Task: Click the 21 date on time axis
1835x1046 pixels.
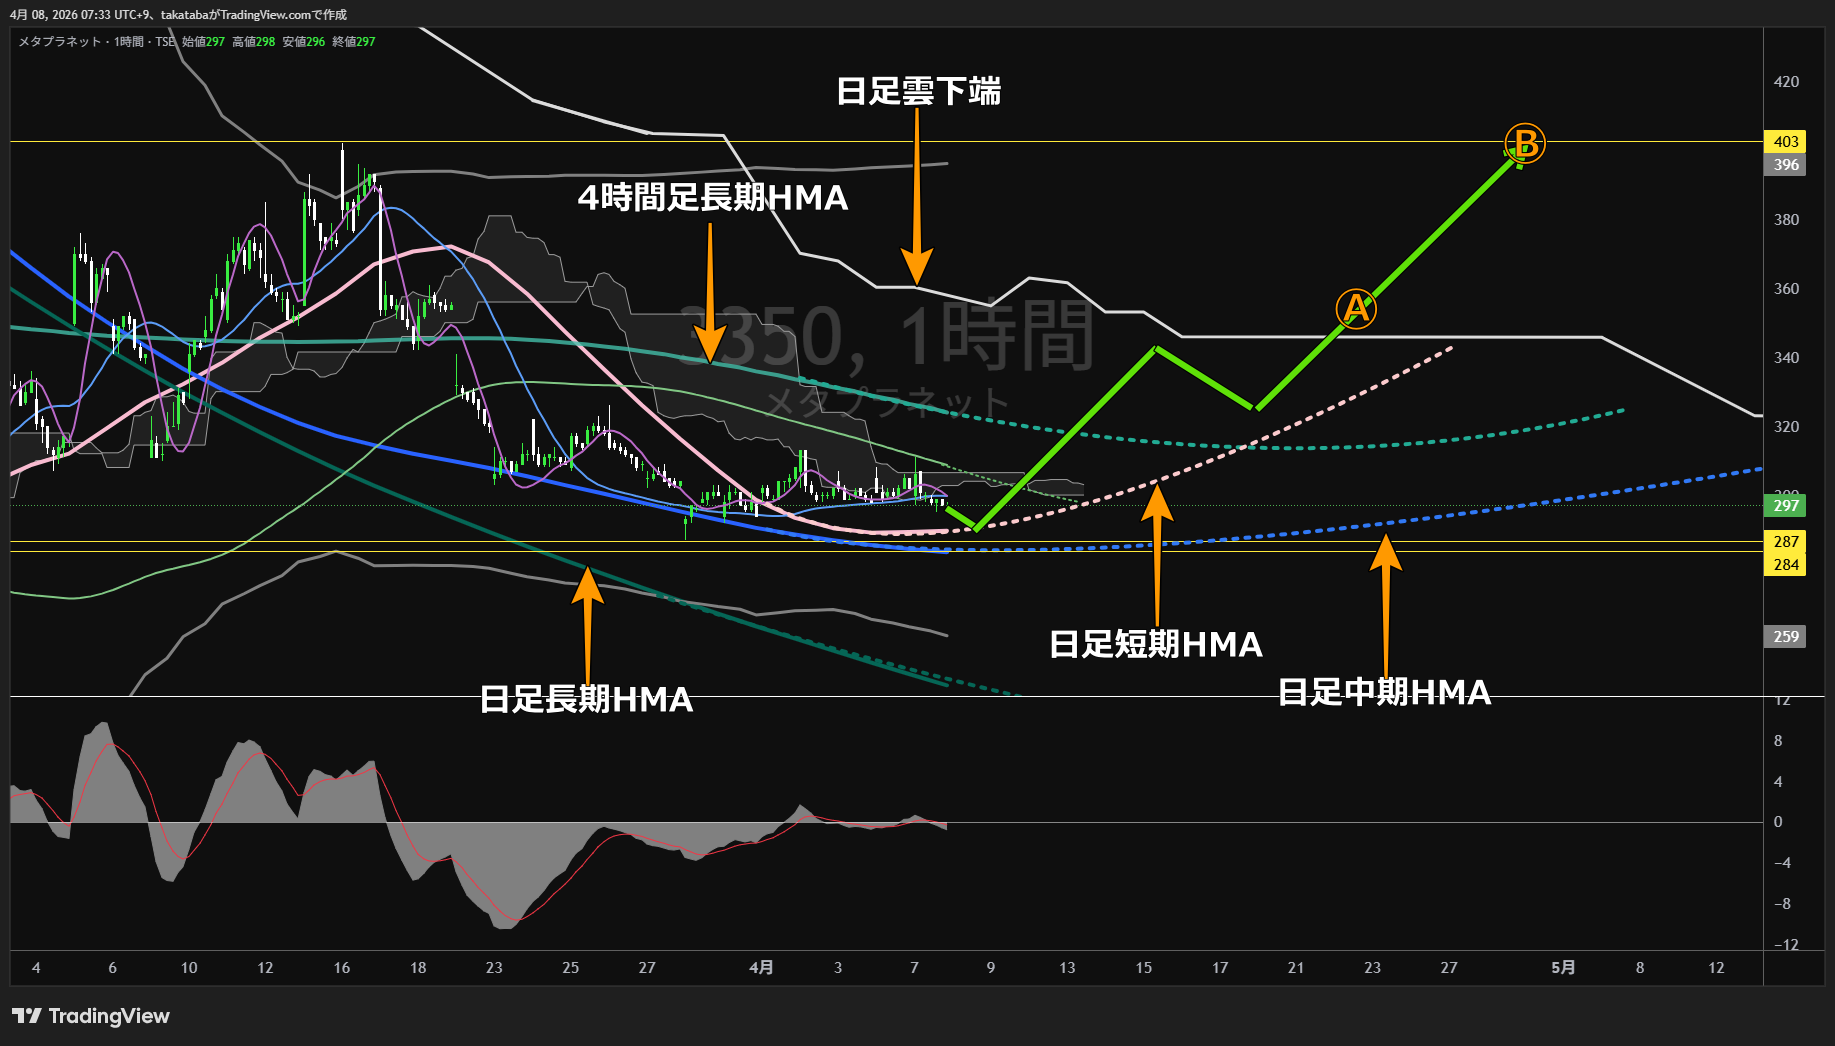Action: 1296,968
